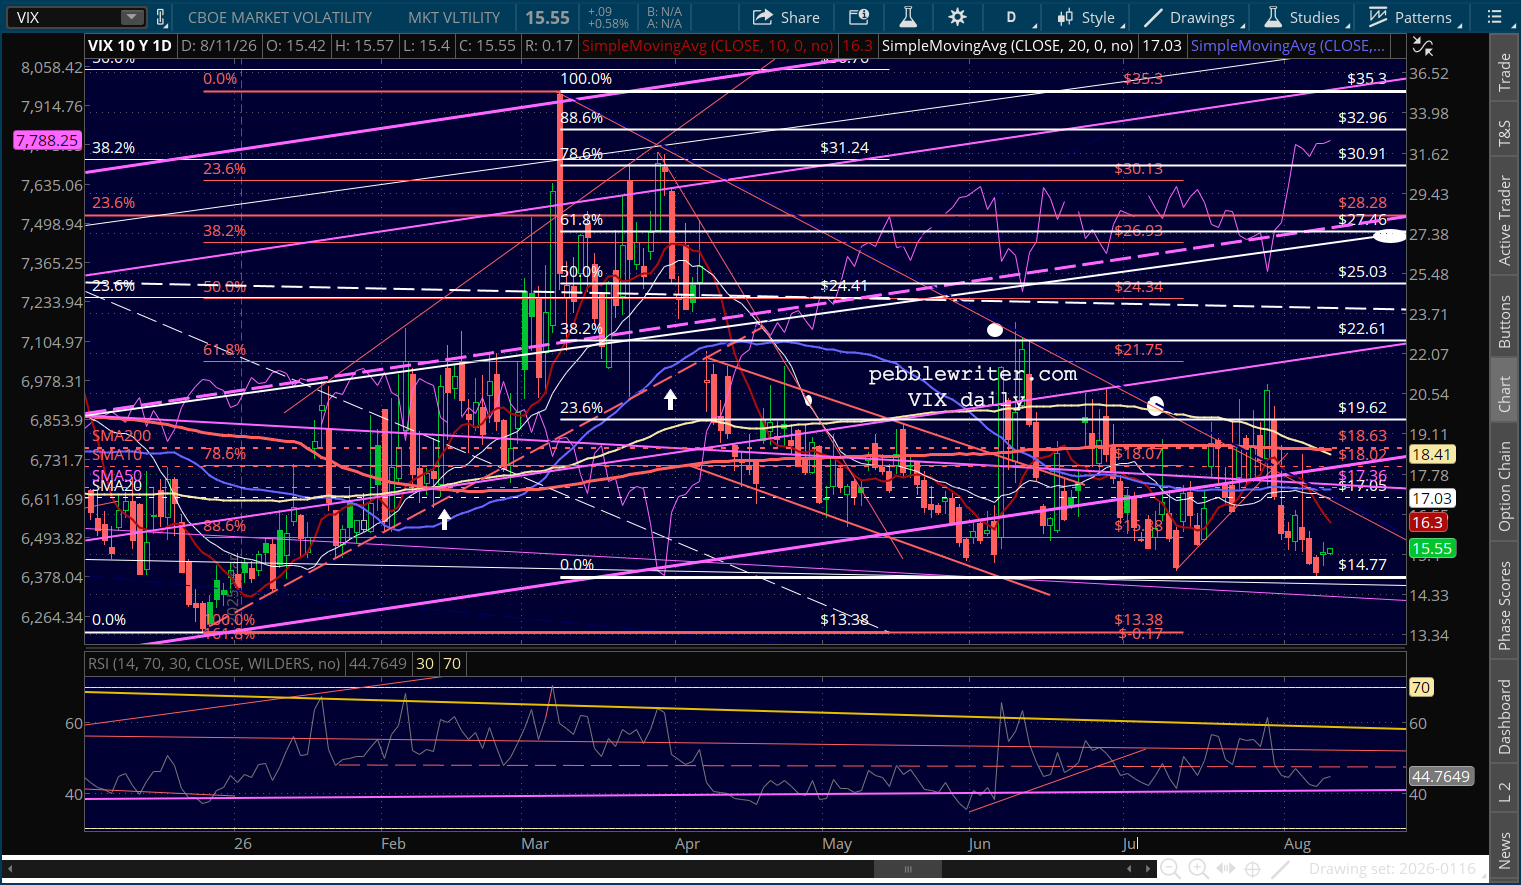Click the scroll right arrow on time scrollbar

pyautogui.click(x=1147, y=869)
